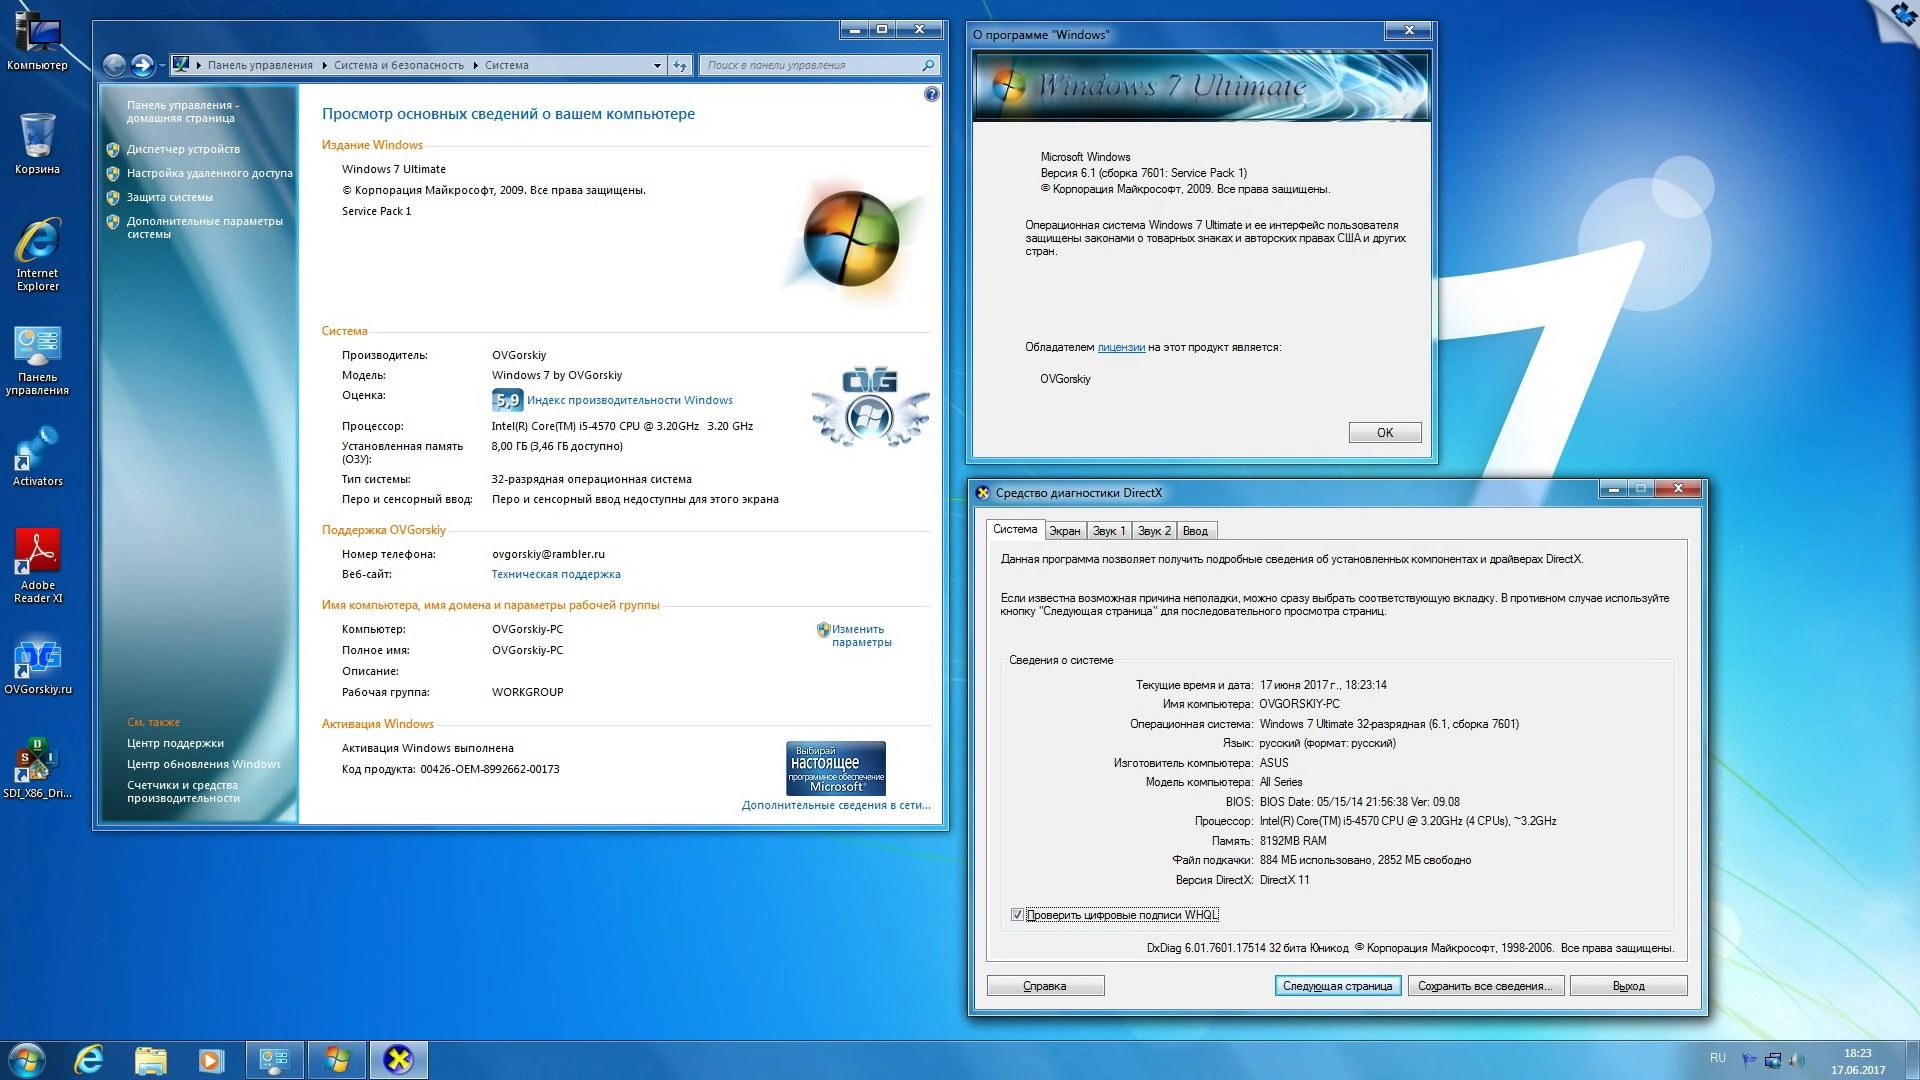Toggle Проверить цифровые подписи WHQL checkbox
Viewport: 1920px width, 1080px height.
1017,915
